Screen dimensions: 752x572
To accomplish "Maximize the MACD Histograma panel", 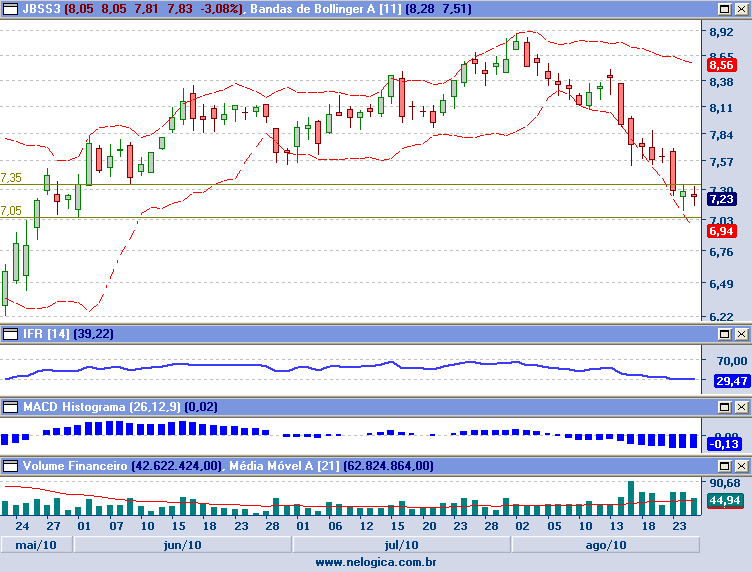I will pos(725,407).
